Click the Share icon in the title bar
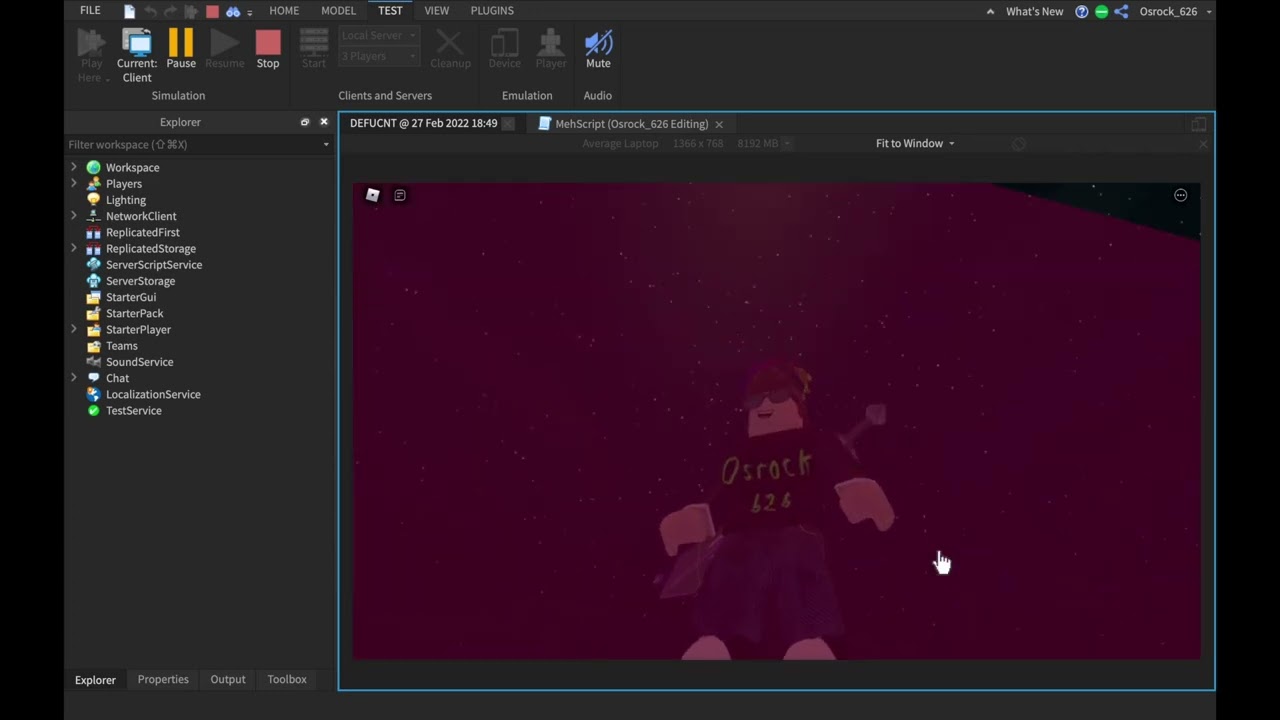Image resolution: width=1280 pixels, height=720 pixels. 1121,12
